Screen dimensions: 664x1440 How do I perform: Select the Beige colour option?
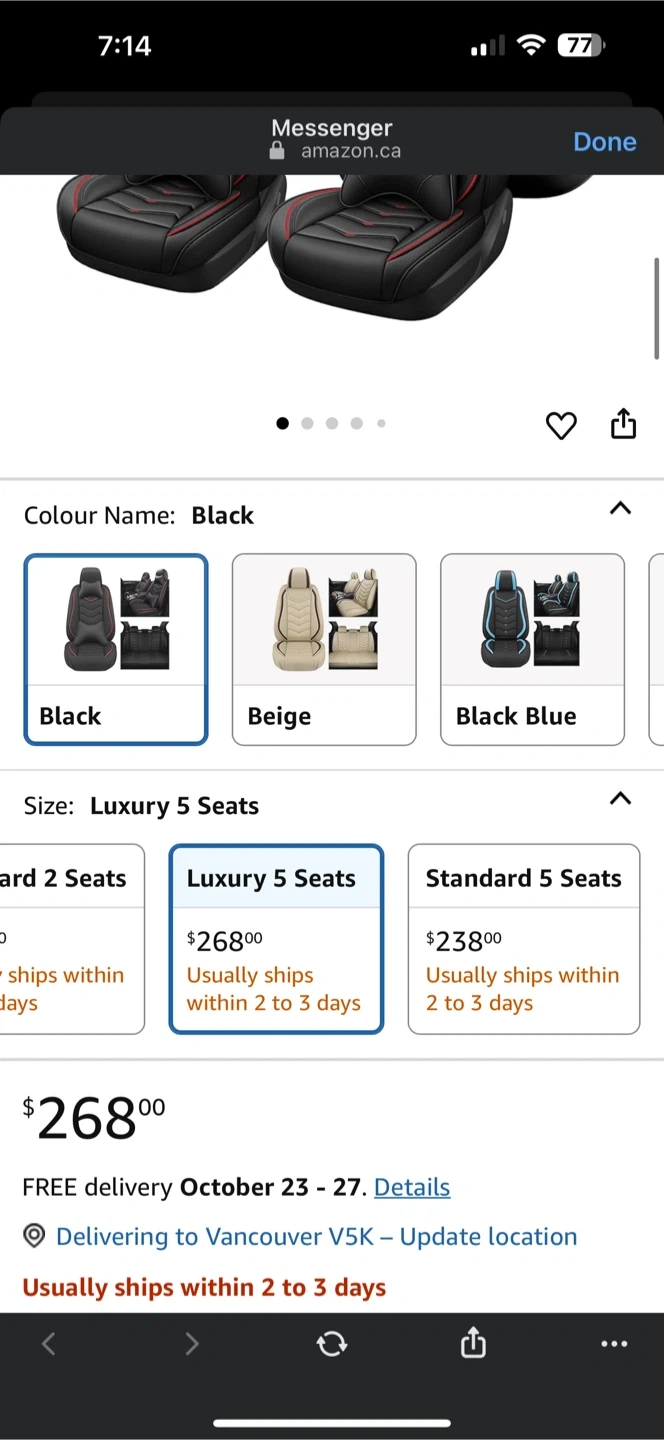(324, 649)
